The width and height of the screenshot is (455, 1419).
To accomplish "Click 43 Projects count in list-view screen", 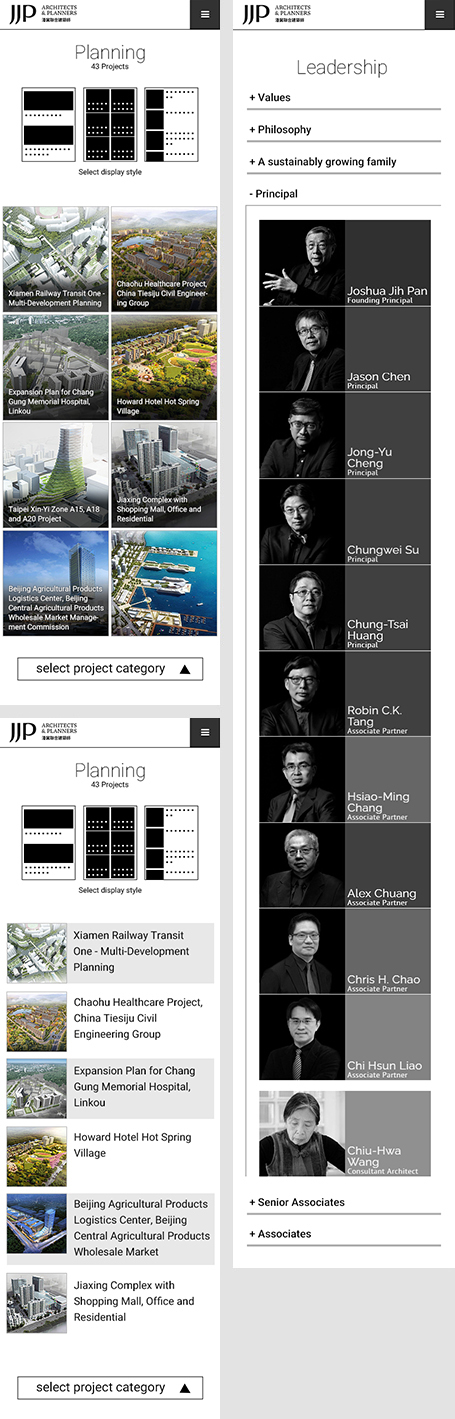I will point(110,785).
